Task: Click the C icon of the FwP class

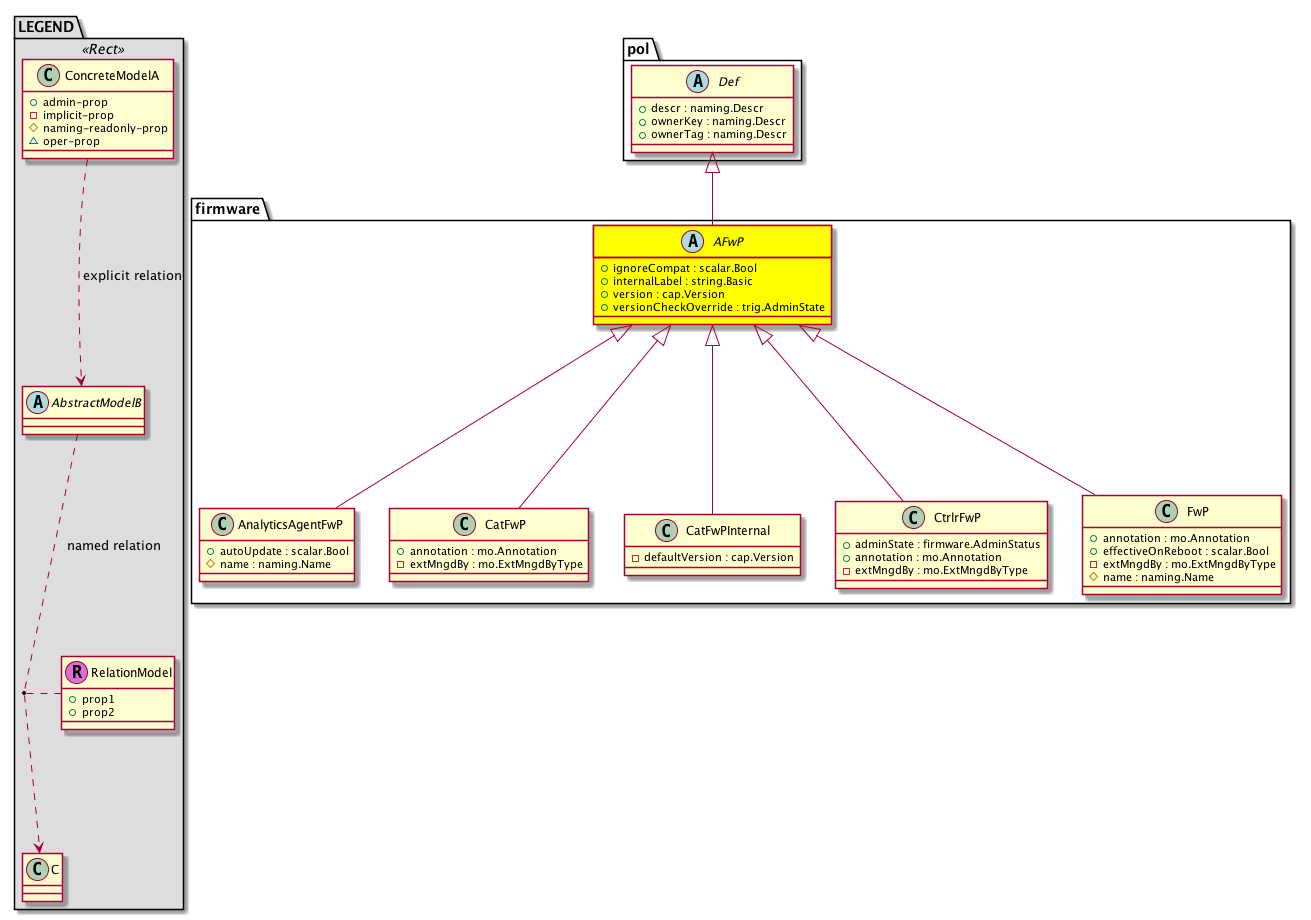Action: (1171, 511)
